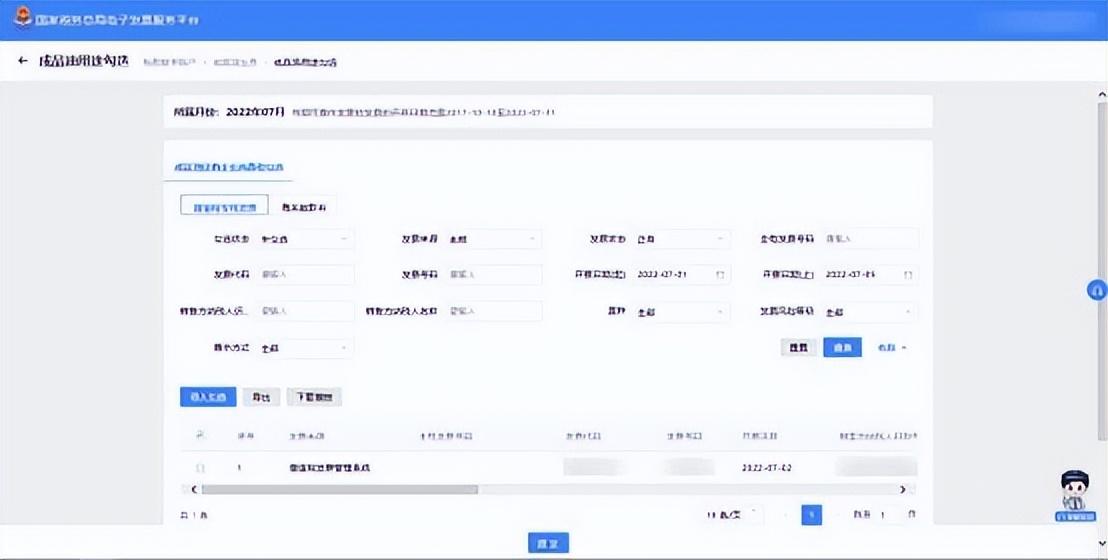1108x560 pixels.
Task: Click the gray reset (重置) button
Action: (x=798, y=347)
